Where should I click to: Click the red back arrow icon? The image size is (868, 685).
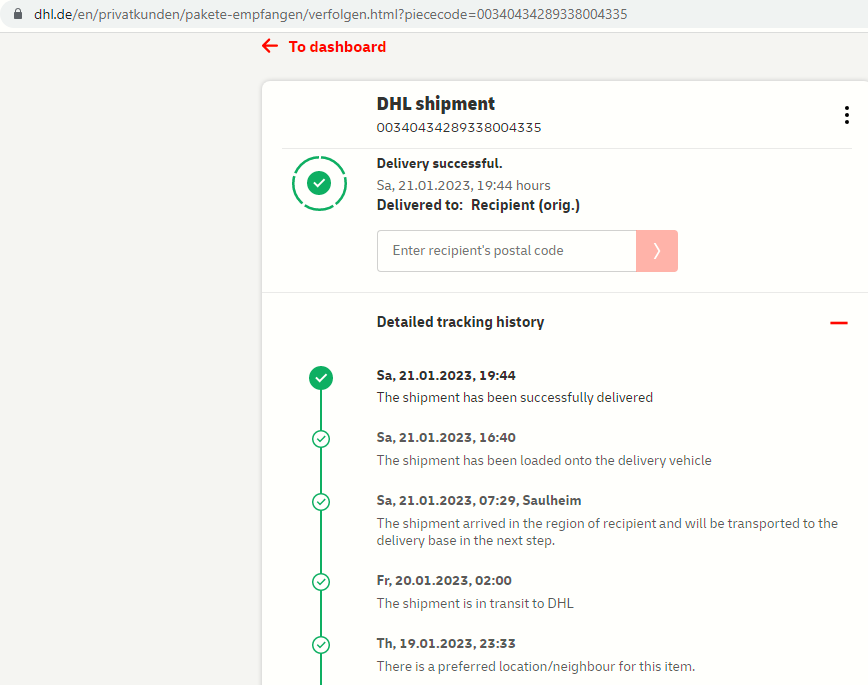coord(269,46)
